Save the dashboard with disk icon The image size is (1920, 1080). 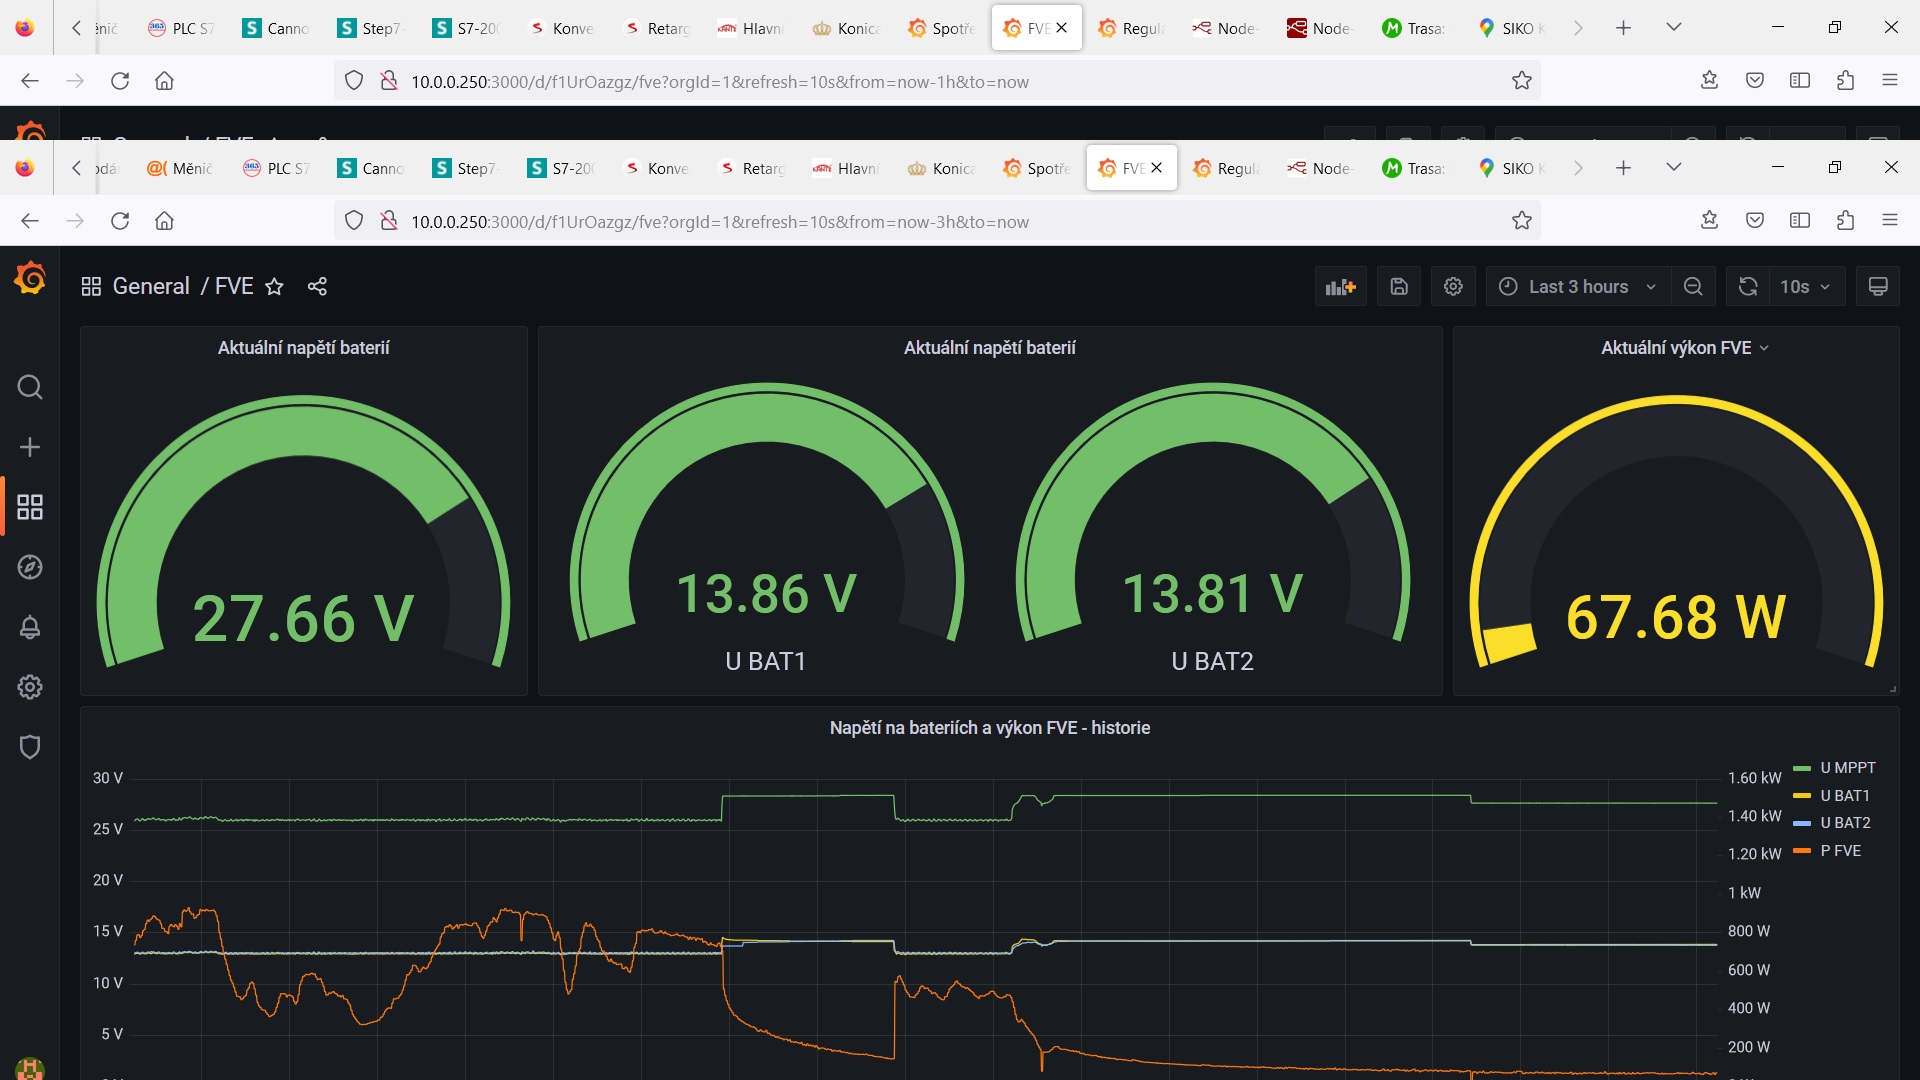[1399, 287]
